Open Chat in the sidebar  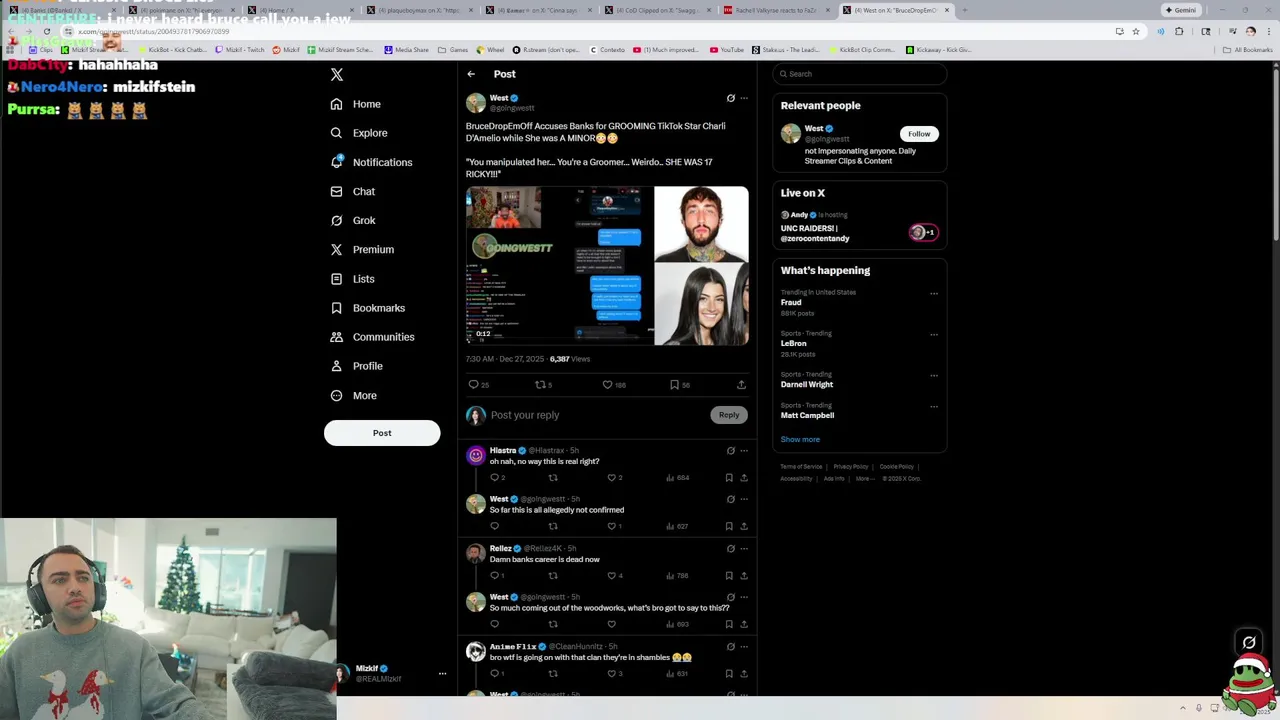tap(352, 191)
